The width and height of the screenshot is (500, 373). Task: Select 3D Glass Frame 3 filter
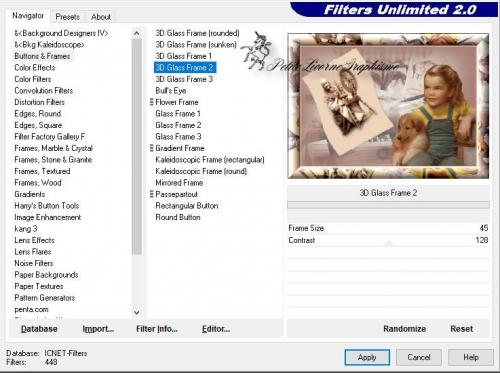click(184, 79)
